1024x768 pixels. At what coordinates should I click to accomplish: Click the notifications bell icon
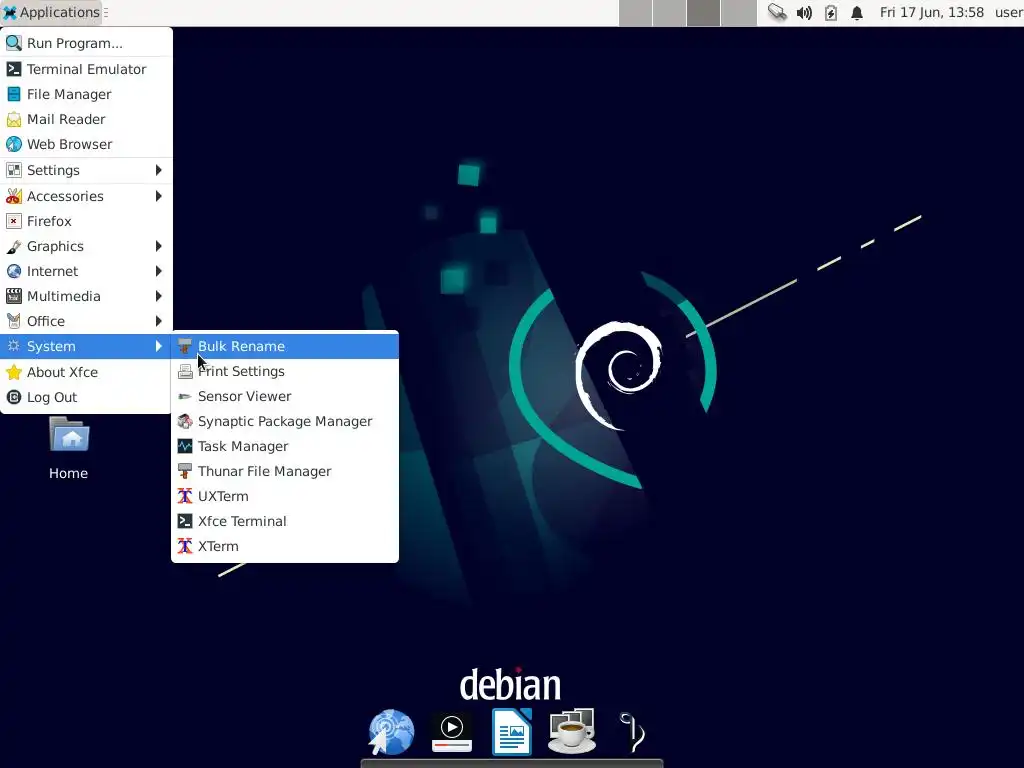pos(857,12)
